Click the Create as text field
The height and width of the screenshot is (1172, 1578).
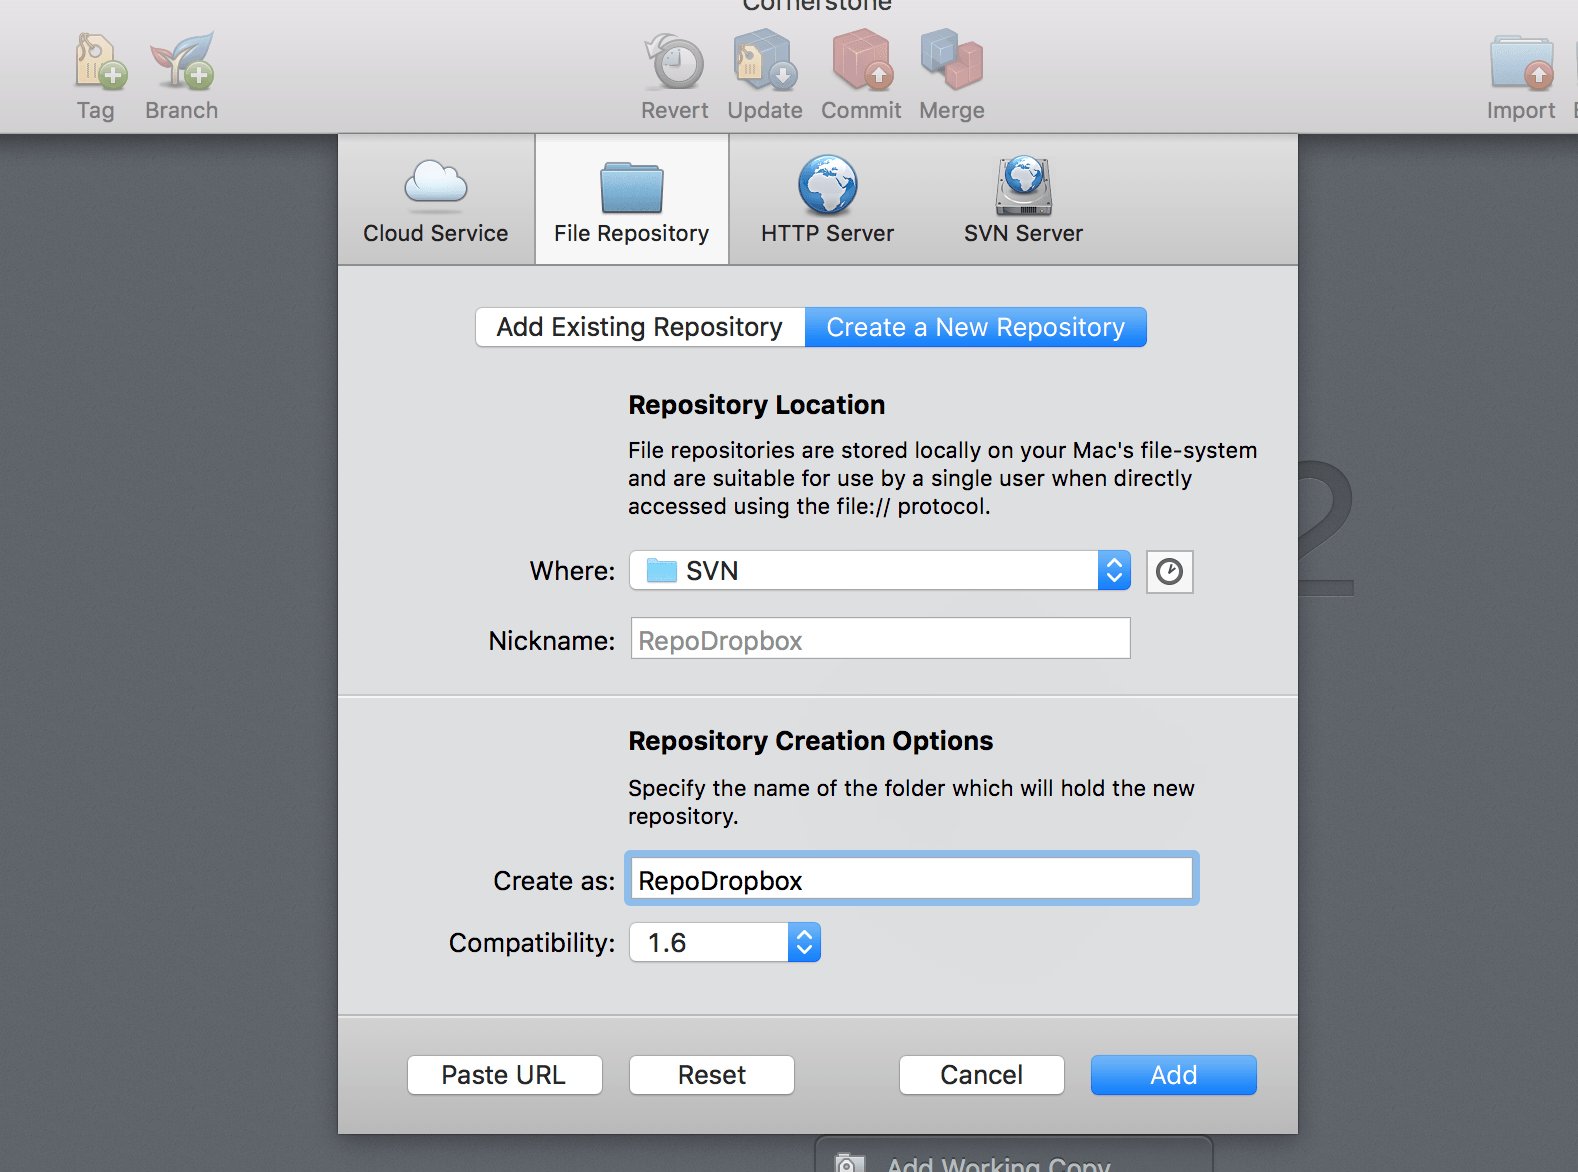coord(911,879)
